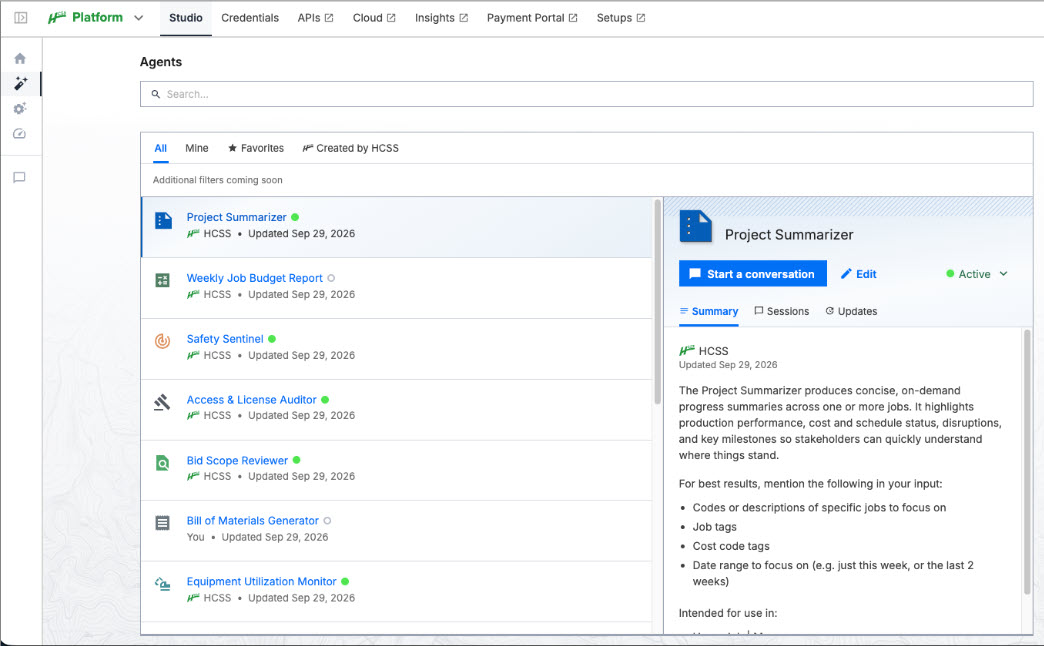Start a conversation with Project Summarizer
This screenshot has height=646, width=1044.
[x=753, y=274]
